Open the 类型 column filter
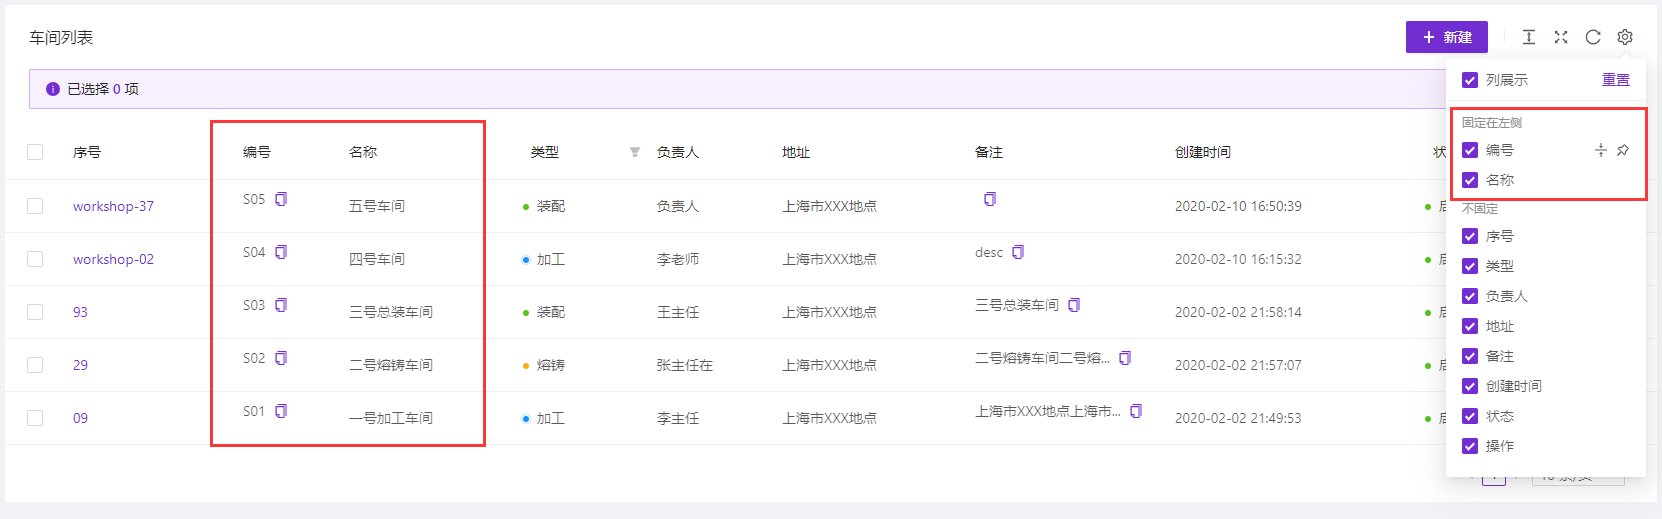This screenshot has width=1662, height=519. click(x=635, y=152)
